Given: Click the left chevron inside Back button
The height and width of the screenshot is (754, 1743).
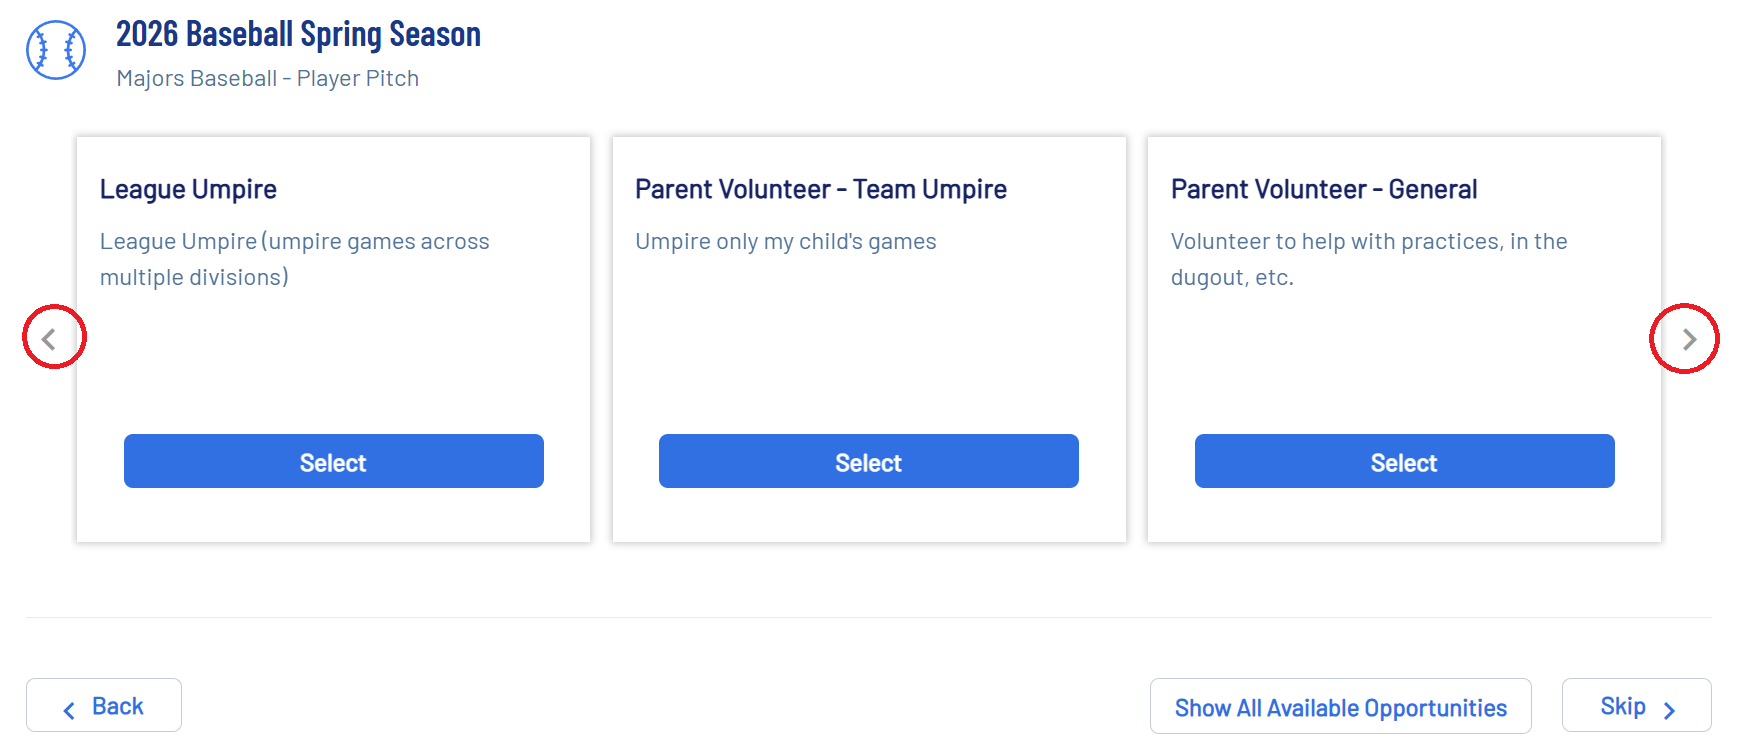Looking at the screenshot, I should tap(69, 710).
